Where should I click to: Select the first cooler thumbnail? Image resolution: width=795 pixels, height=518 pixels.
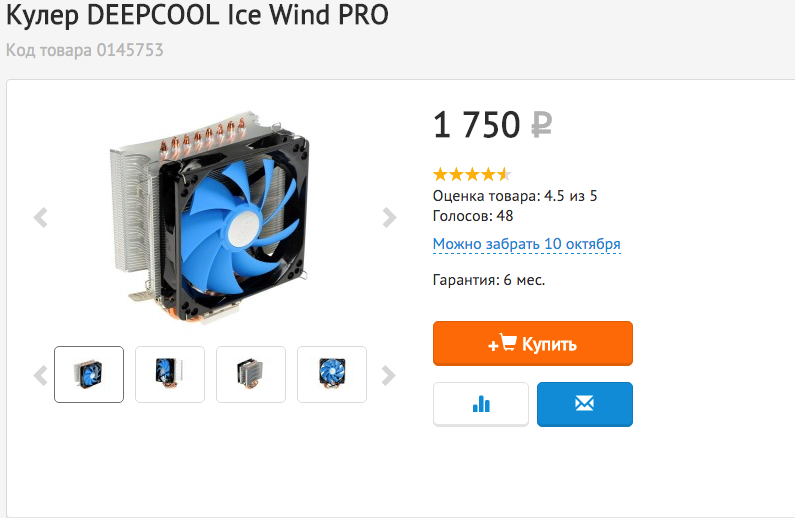point(89,375)
